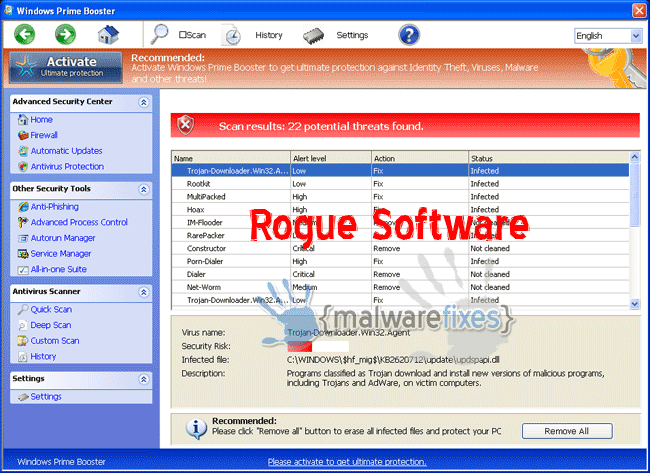Viewport: 650px width, 473px height.
Task: Open Service Manager link
Action: tap(61, 254)
